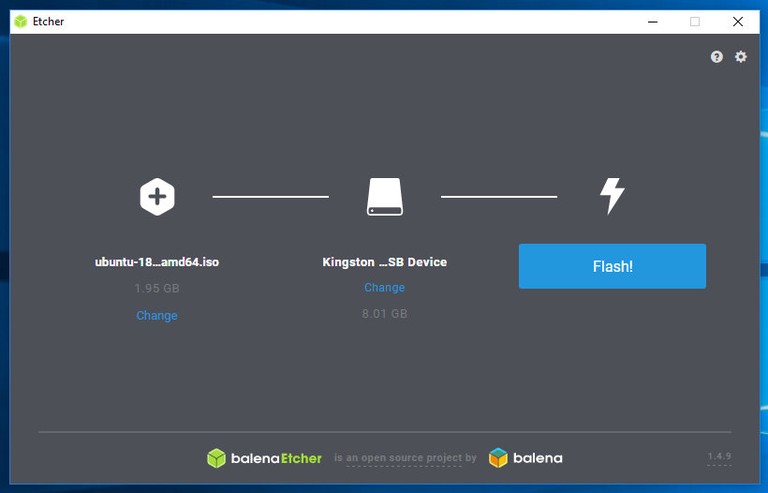The width and height of the screenshot is (768, 493).
Task: Click the Kingston ...SB Device label
Action: pyautogui.click(x=384, y=262)
